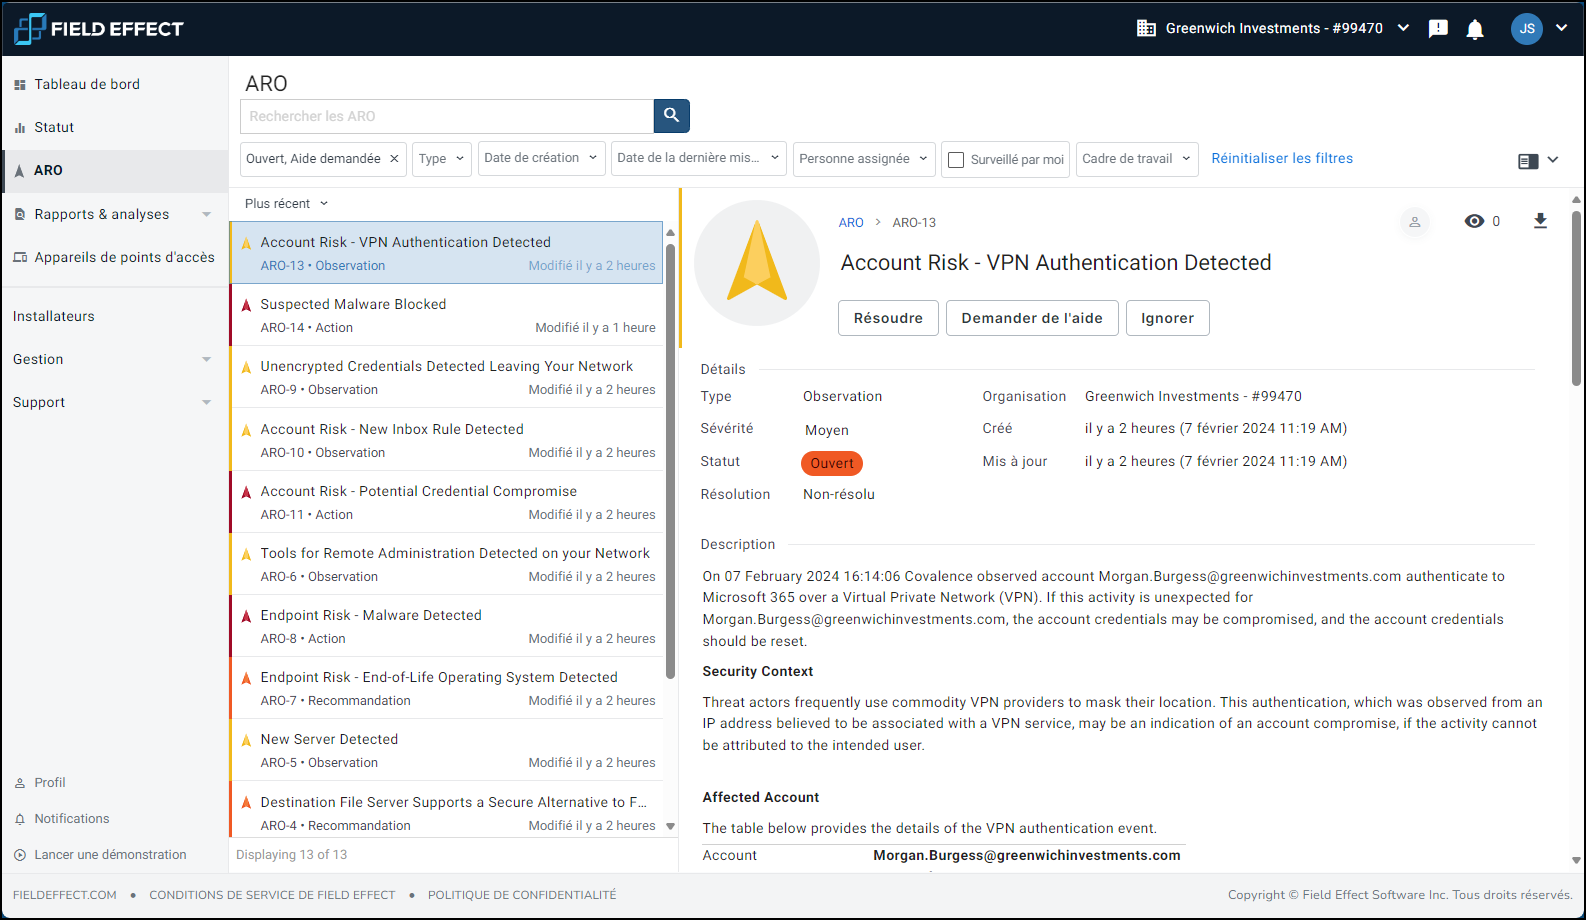1586x920 pixels.
Task: Open Date de création dropdown
Action: [x=541, y=158]
